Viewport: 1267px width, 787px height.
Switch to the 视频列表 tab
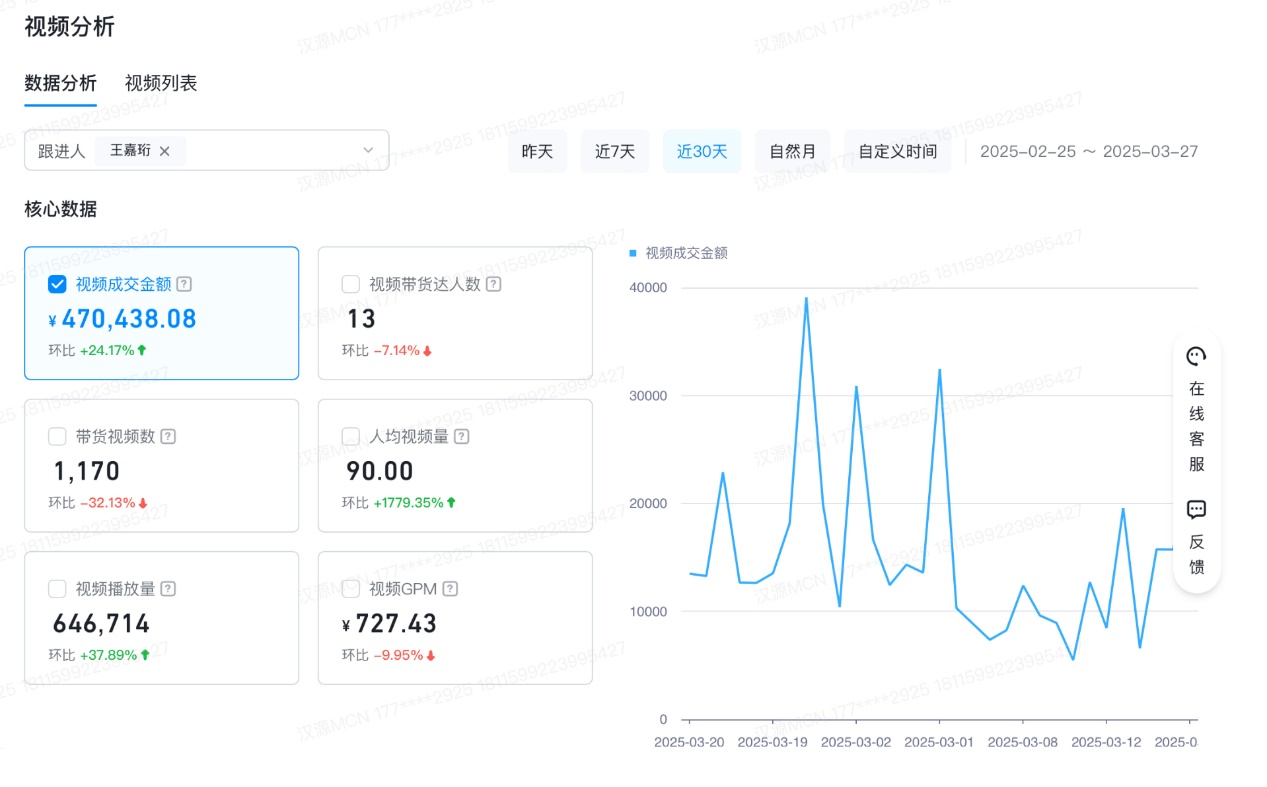pos(161,83)
